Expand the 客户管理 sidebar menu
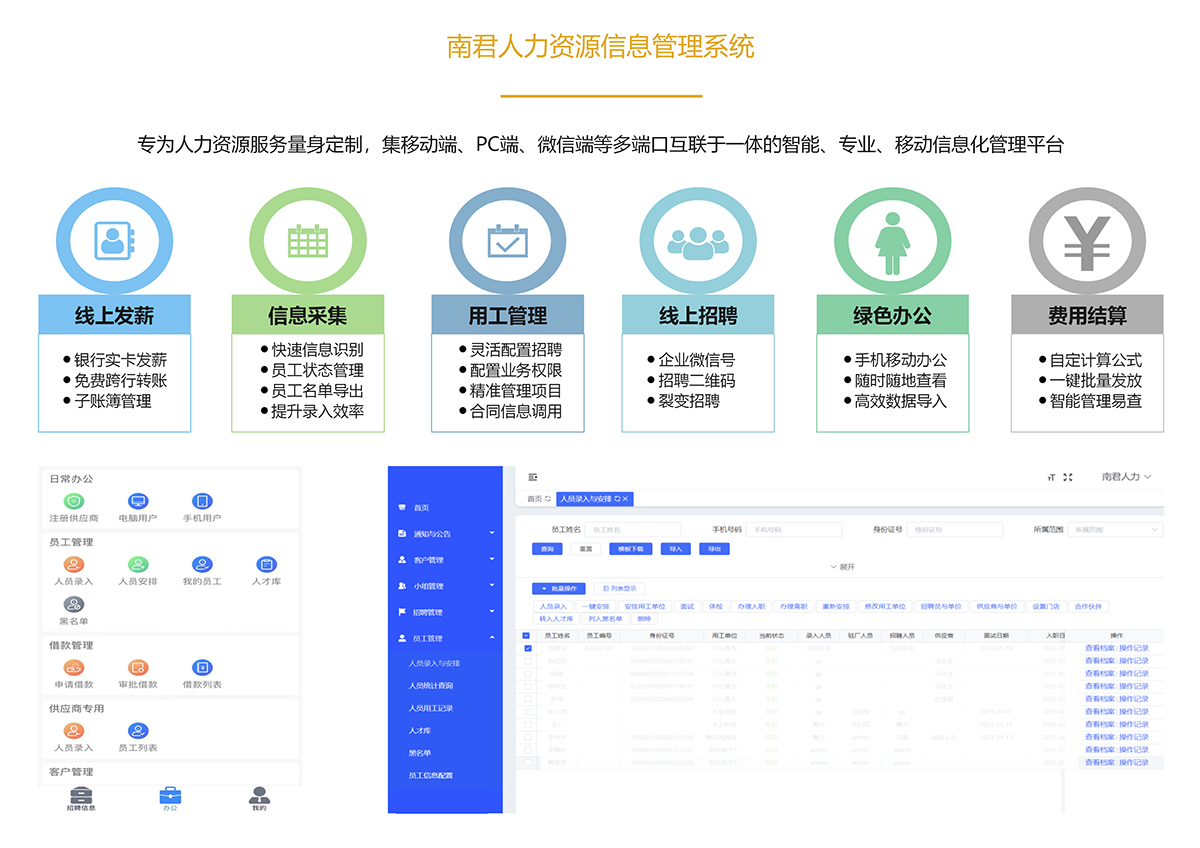This screenshot has width=1200, height=848. coord(446,560)
